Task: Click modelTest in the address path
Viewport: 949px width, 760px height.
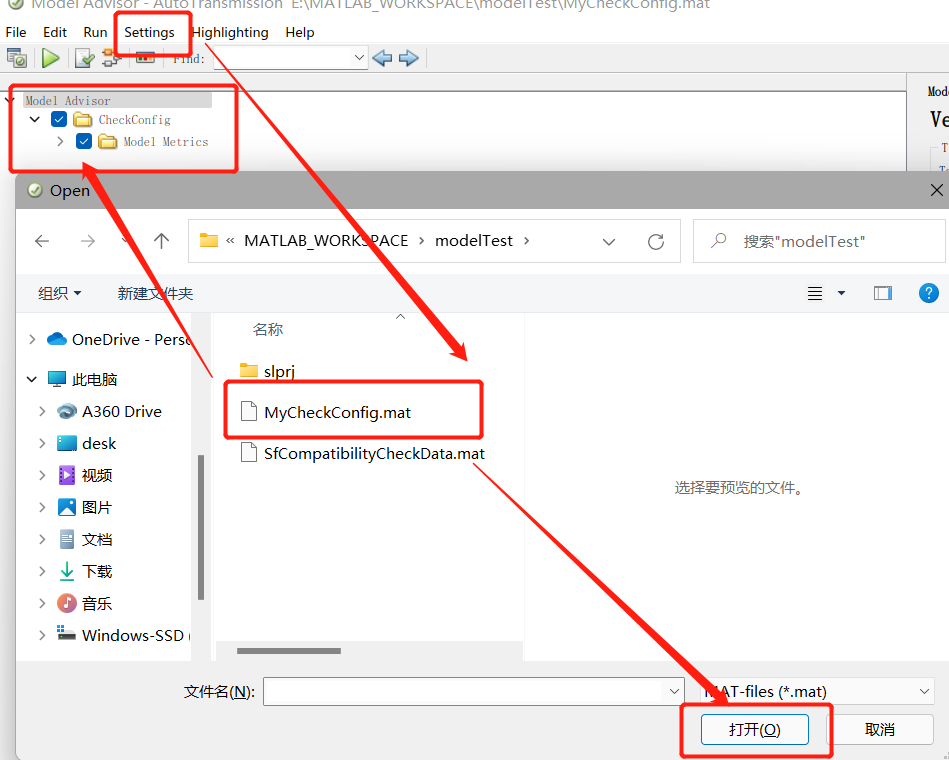Action: (x=474, y=241)
